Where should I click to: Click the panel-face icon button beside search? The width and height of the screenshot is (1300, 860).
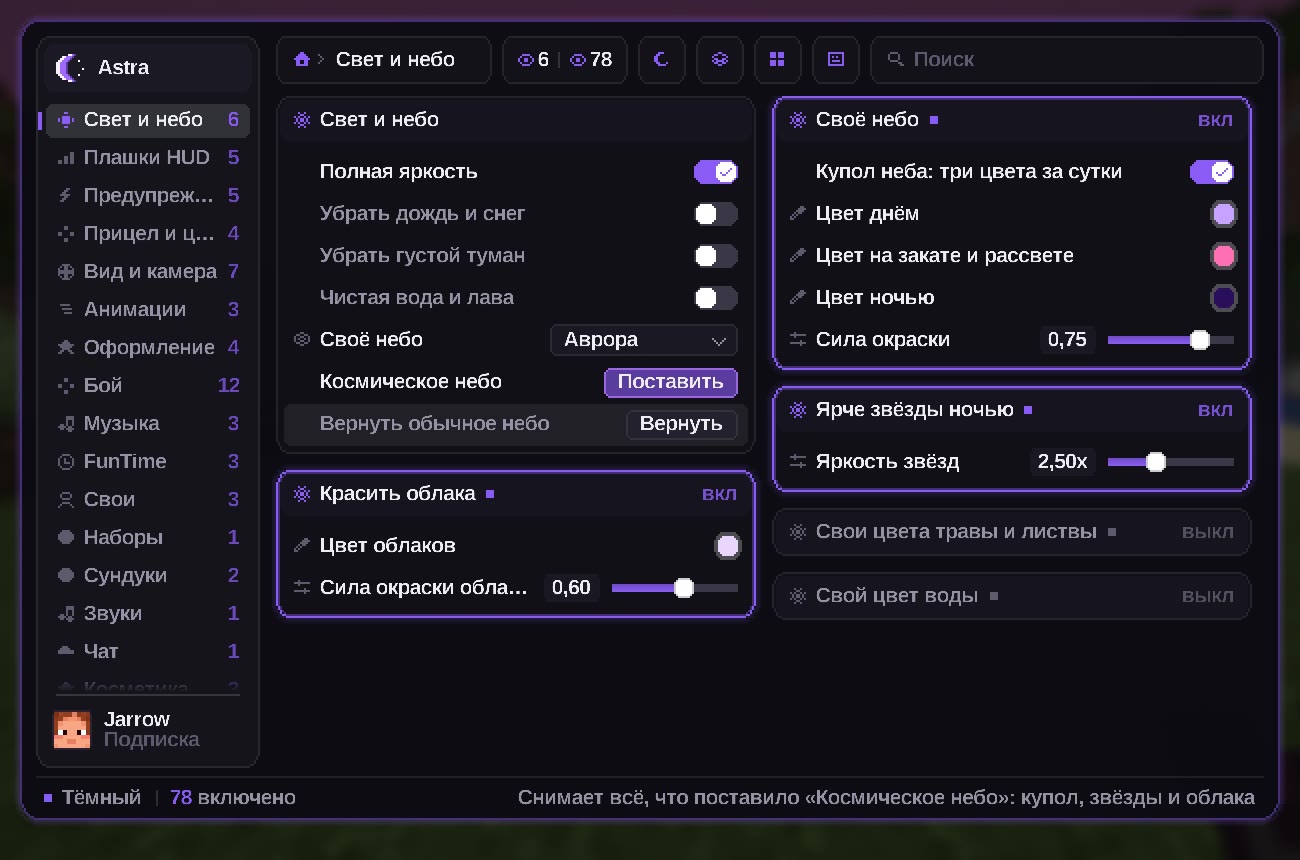tap(835, 60)
